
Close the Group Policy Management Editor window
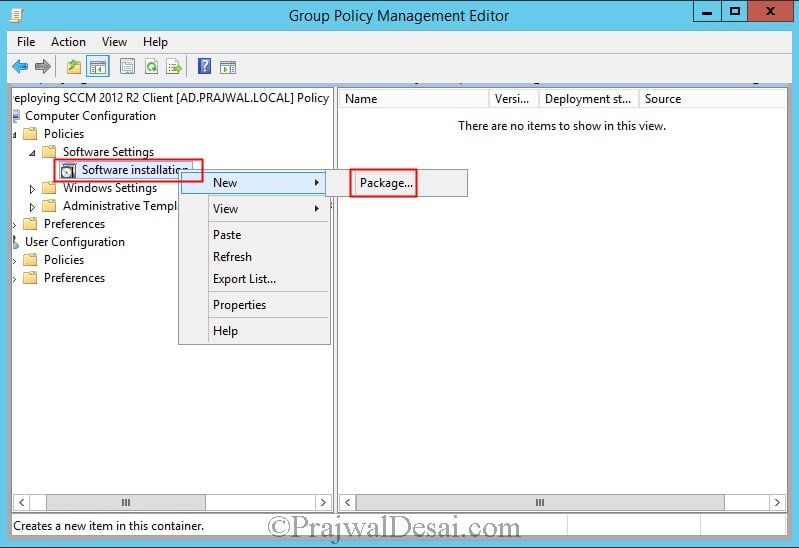tap(770, 11)
